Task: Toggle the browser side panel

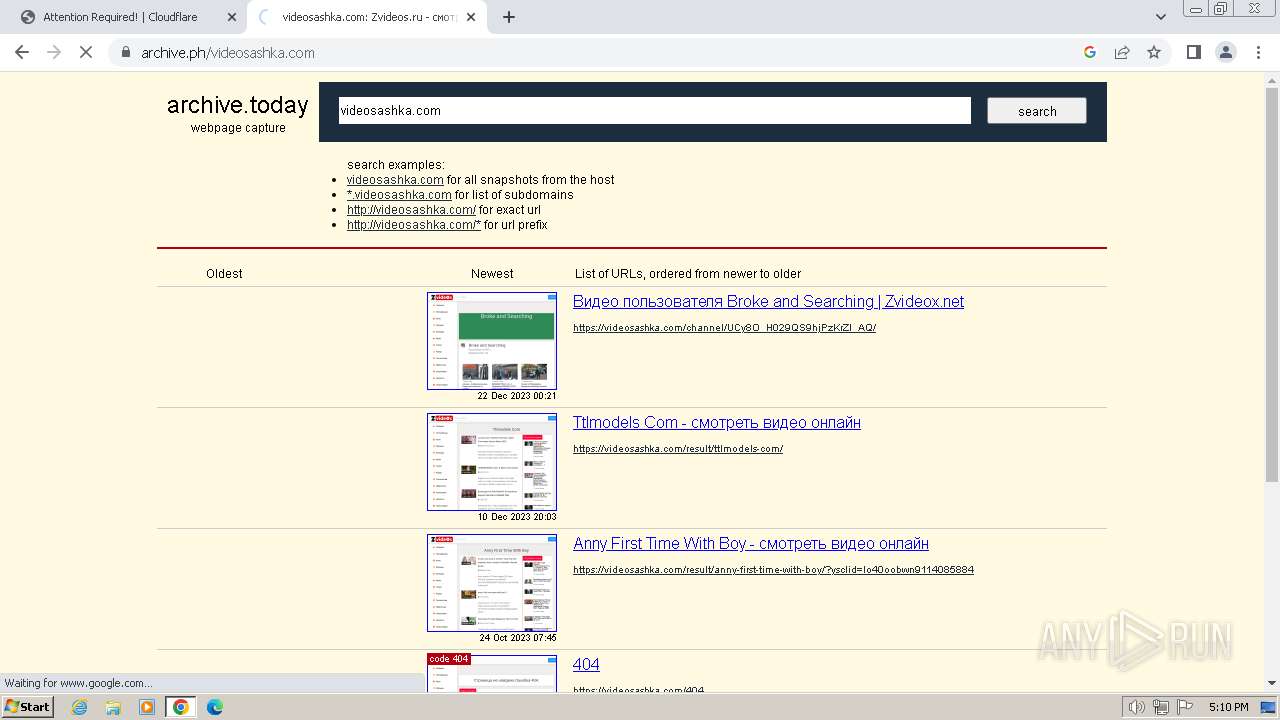Action: click(1194, 52)
